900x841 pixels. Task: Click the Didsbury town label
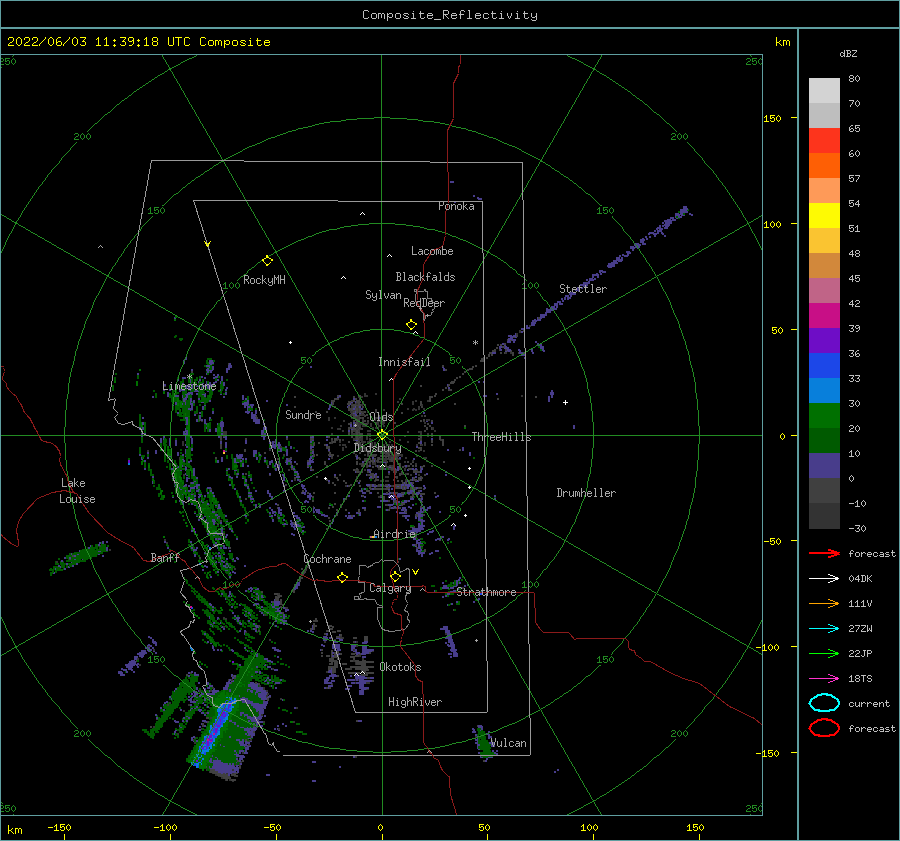tap(378, 448)
